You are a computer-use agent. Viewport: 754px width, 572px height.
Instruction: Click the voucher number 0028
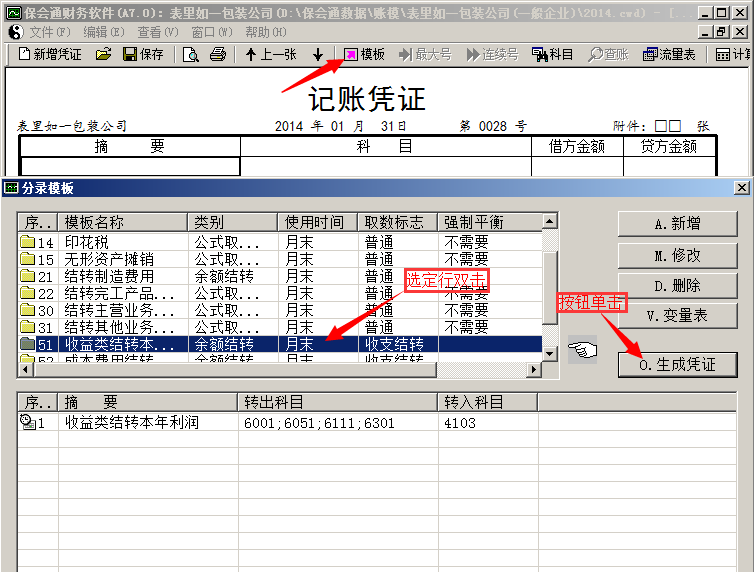pyautogui.click(x=493, y=126)
